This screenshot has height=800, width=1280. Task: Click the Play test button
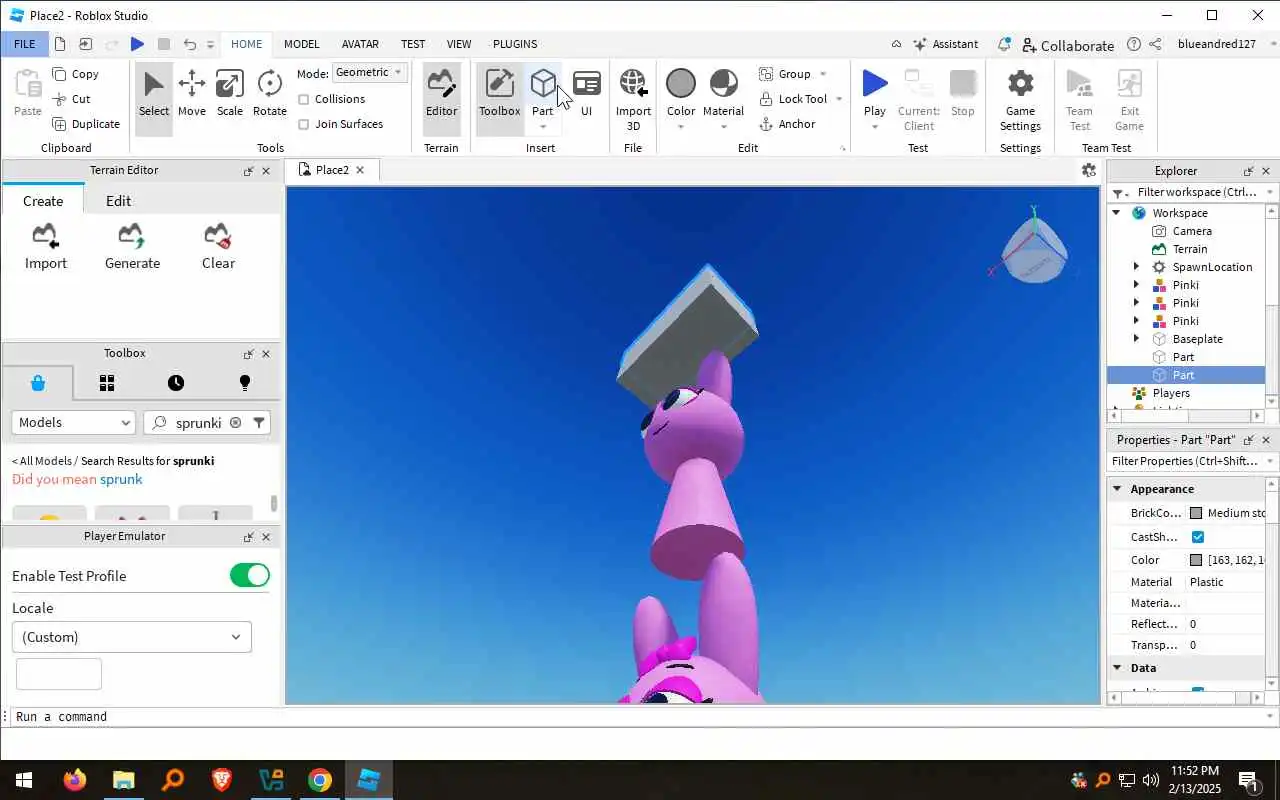click(874, 90)
